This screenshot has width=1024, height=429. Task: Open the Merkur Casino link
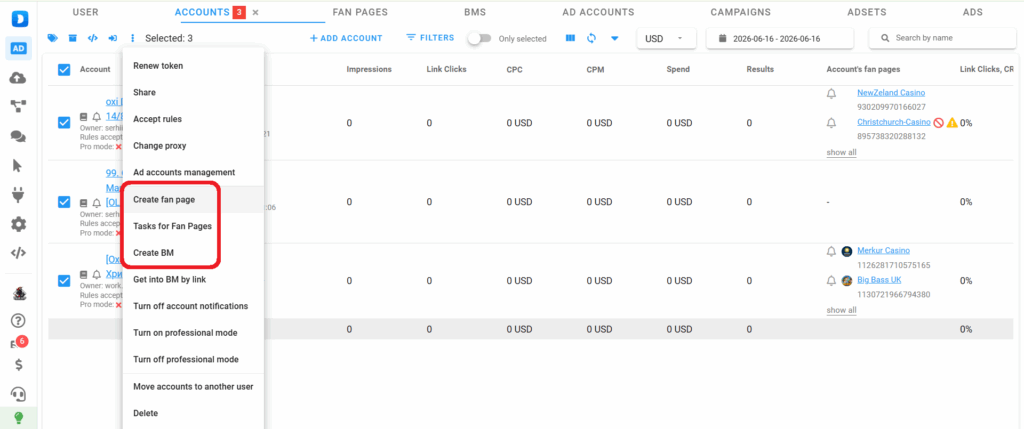pyautogui.click(x=883, y=250)
